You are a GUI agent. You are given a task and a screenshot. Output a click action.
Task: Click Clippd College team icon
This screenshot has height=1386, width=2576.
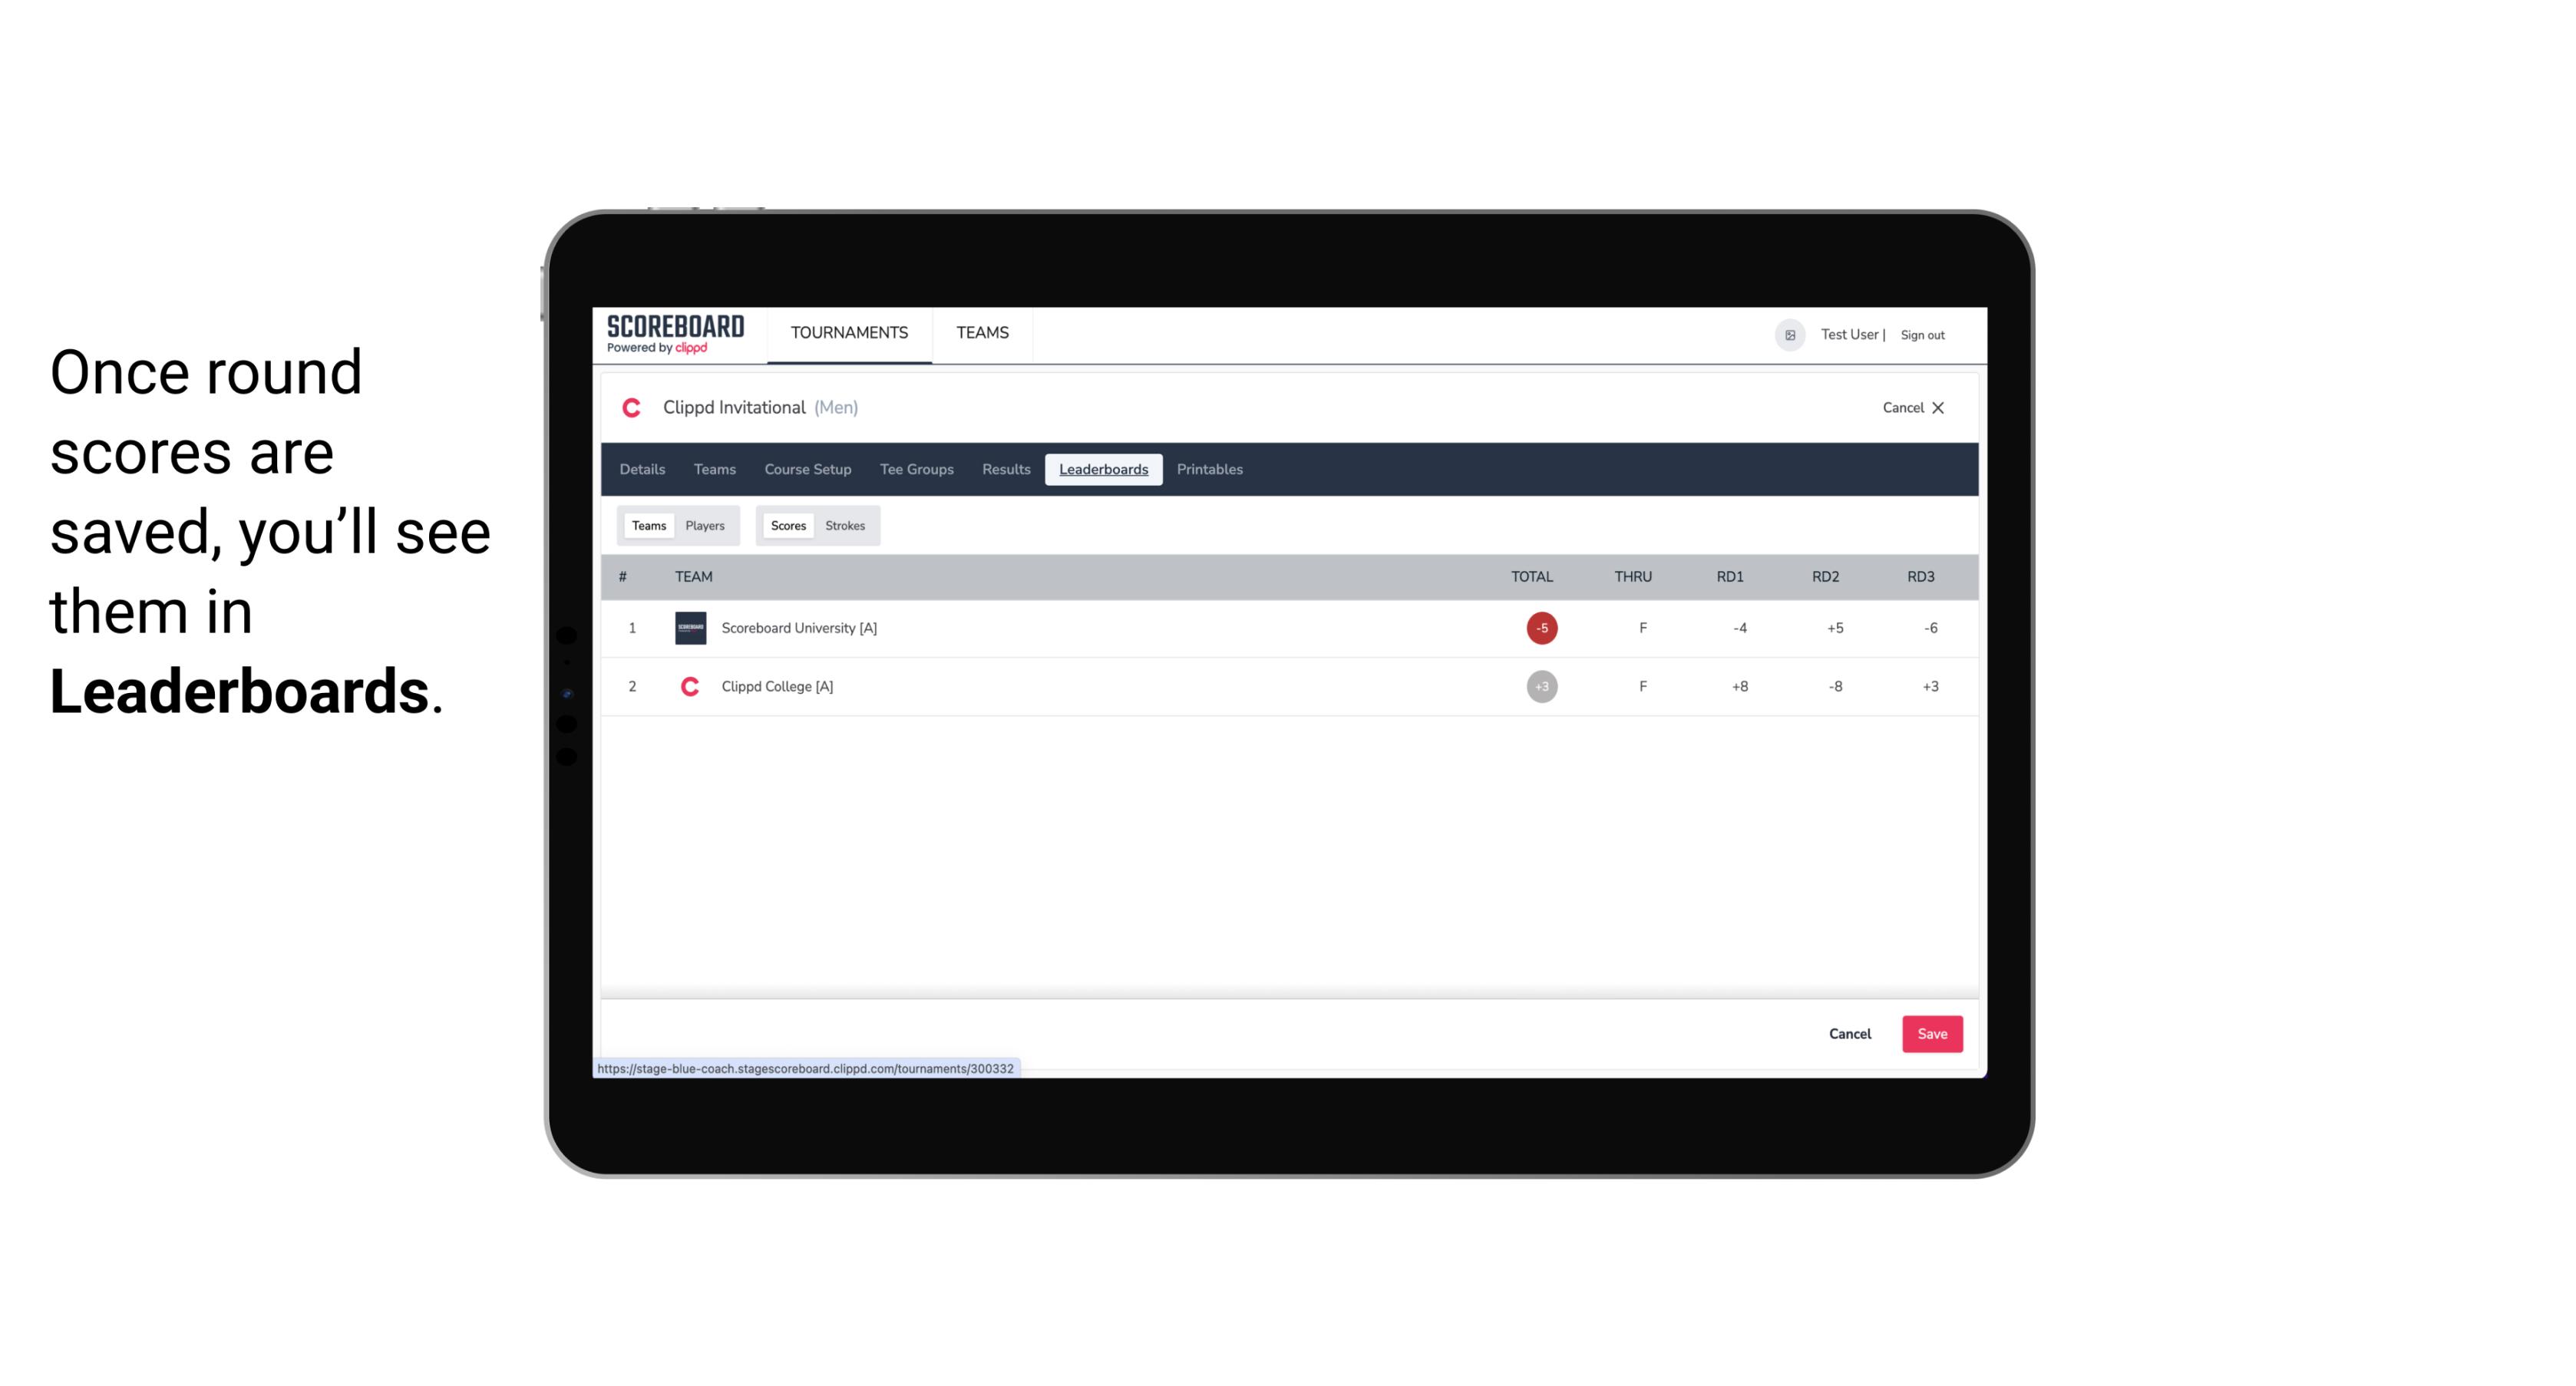[689, 686]
